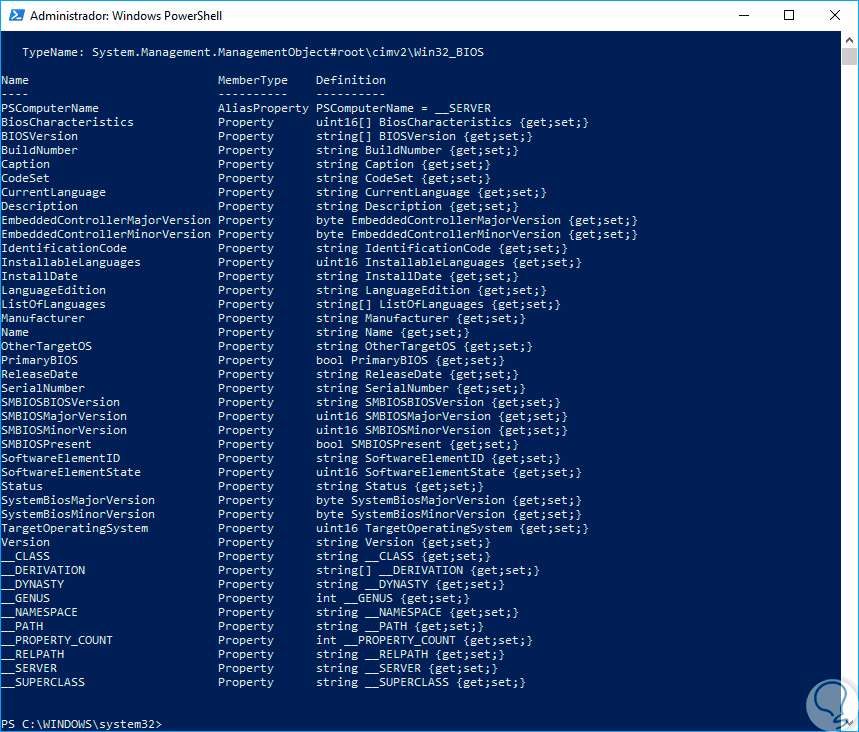Click the SerialNumber property name
Viewport: 859px width, 732px height.
(43, 388)
